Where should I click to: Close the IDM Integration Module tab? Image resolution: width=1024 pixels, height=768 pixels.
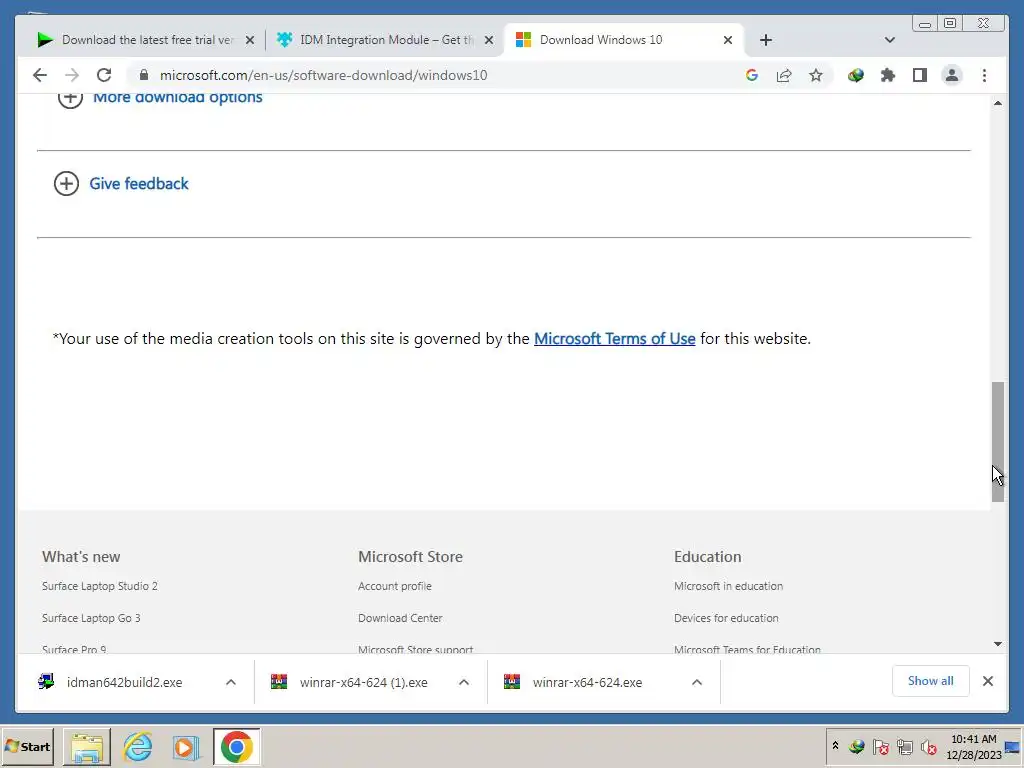[x=488, y=40]
